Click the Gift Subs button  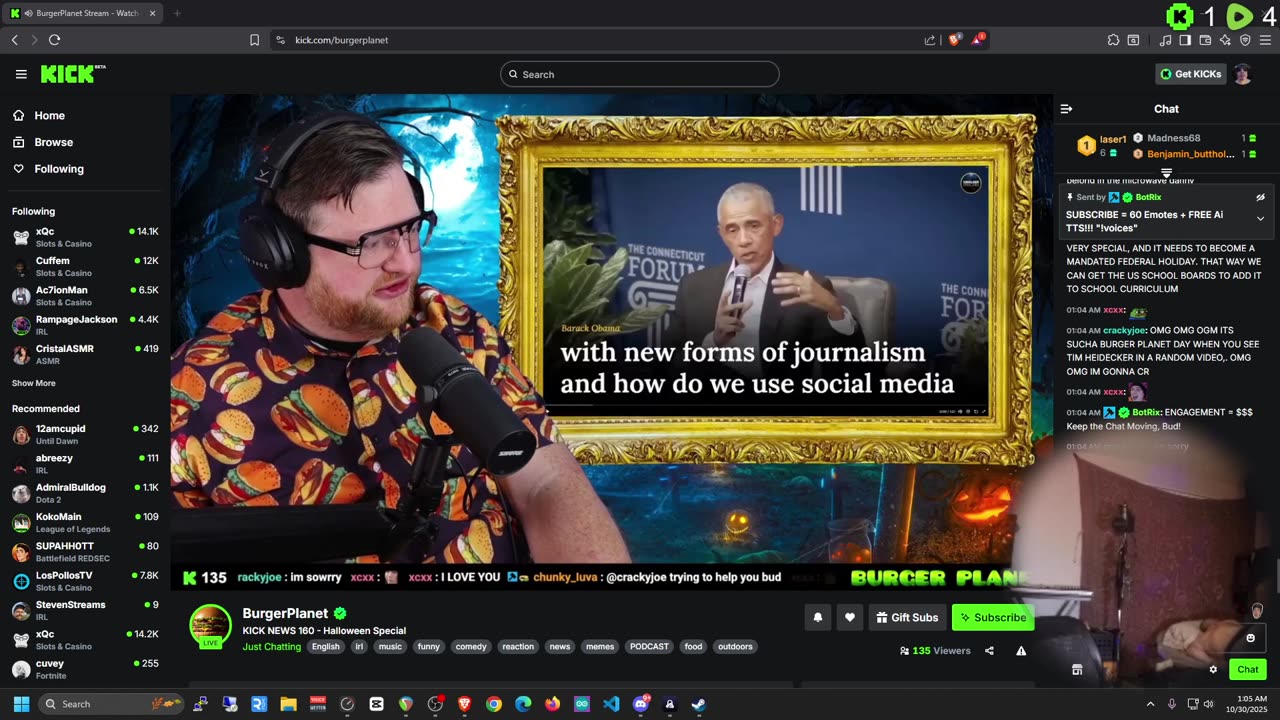pyautogui.click(x=908, y=618)
